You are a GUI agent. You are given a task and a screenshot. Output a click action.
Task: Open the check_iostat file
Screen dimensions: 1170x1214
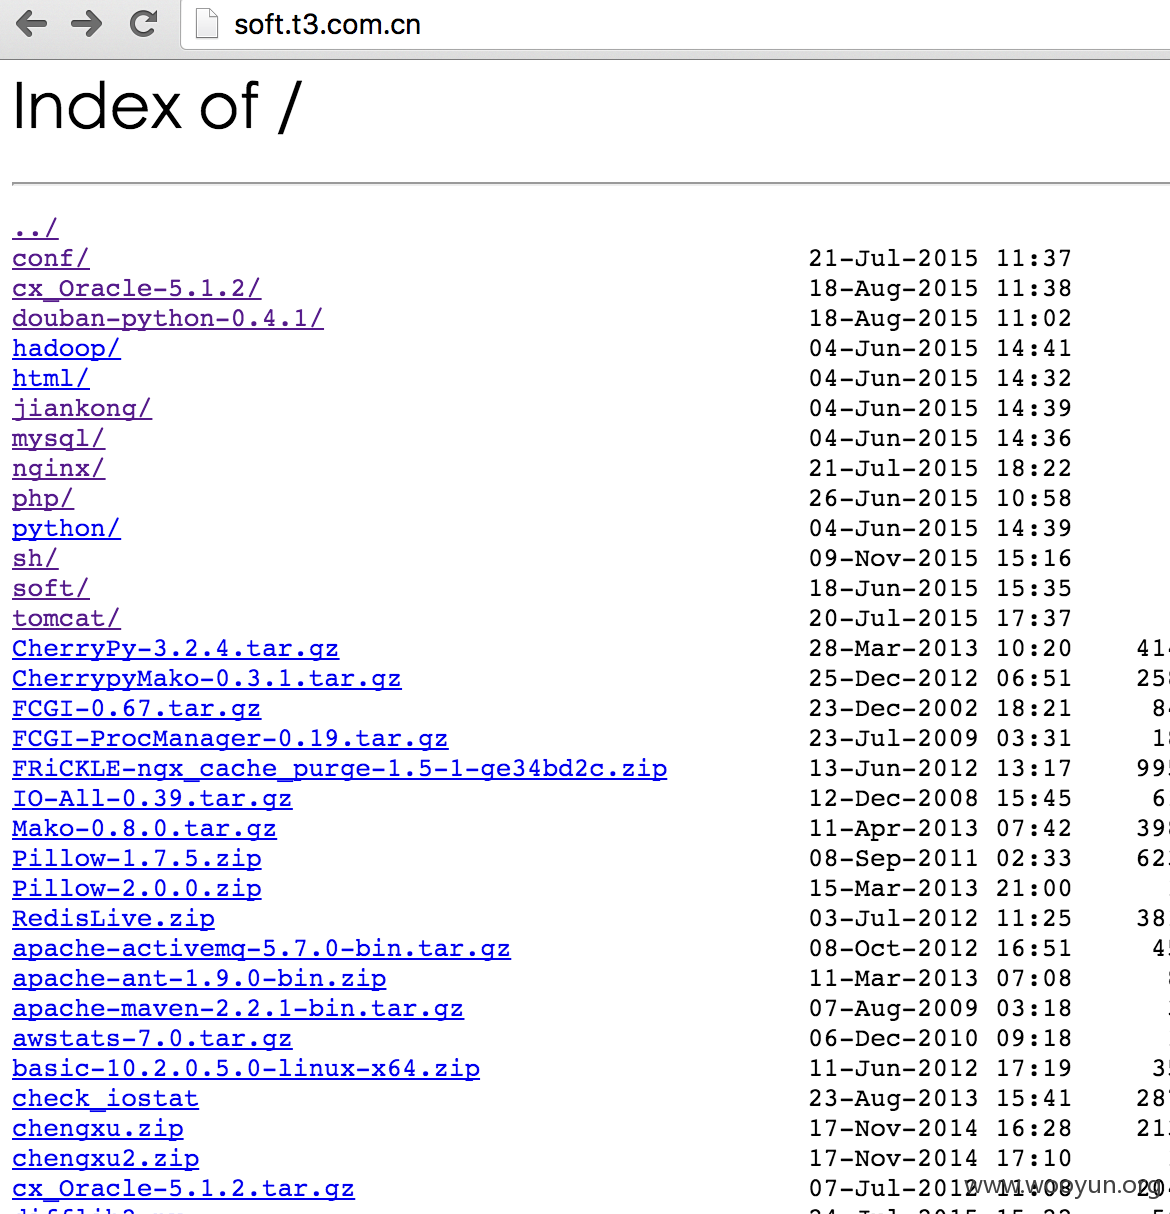click(x=105, y=1098)
